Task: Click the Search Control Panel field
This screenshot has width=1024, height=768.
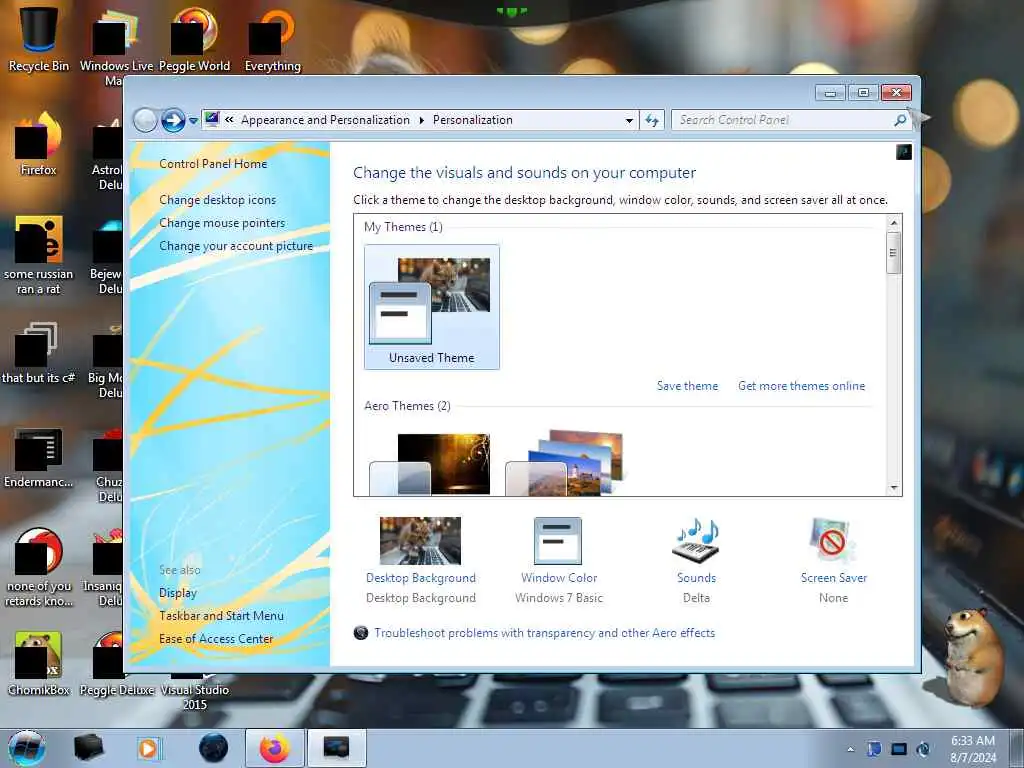Action: coord(784,120)
